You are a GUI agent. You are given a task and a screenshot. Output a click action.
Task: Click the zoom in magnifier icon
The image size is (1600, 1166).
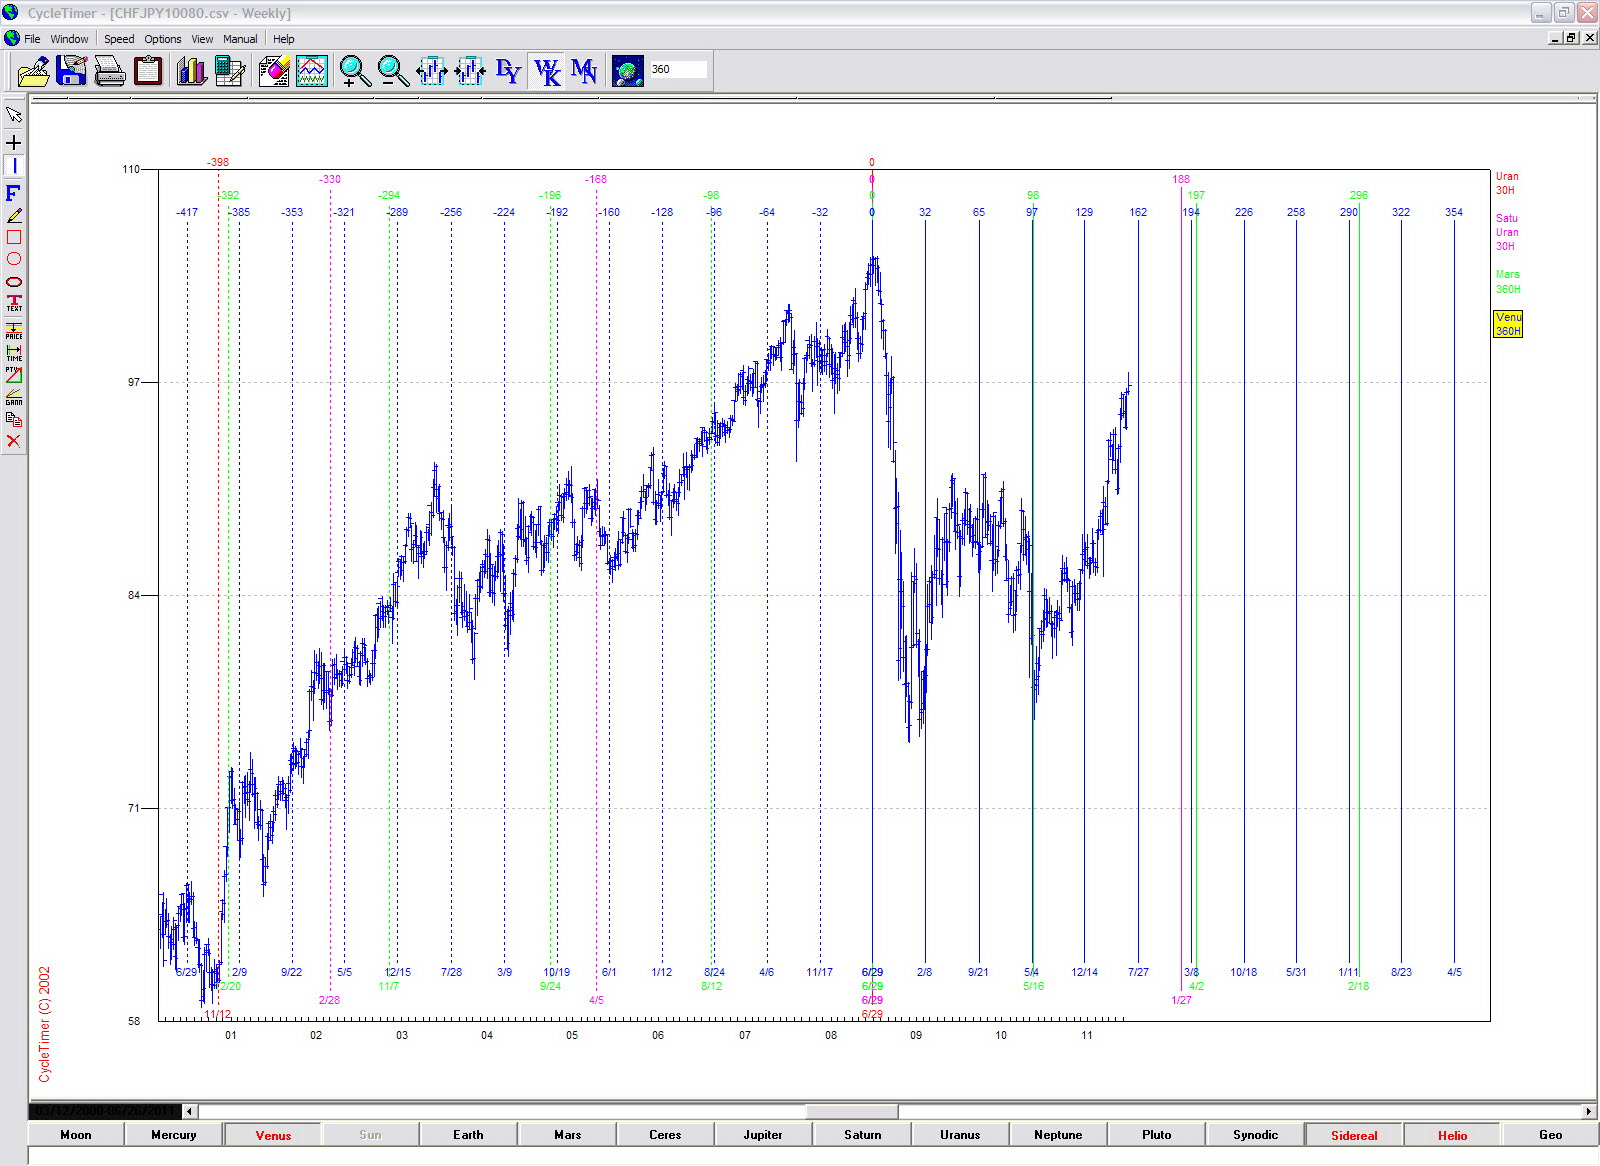pyautogui.click(x=355, y=71)
